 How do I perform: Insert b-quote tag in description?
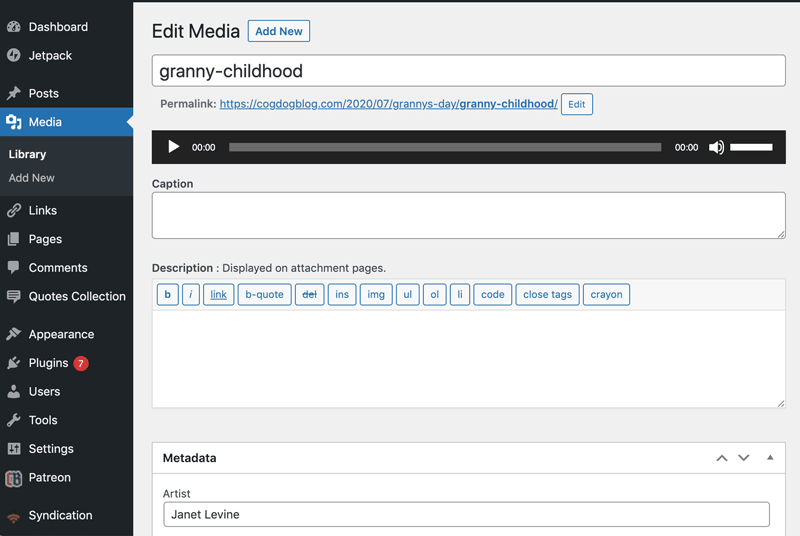(264, 294)
